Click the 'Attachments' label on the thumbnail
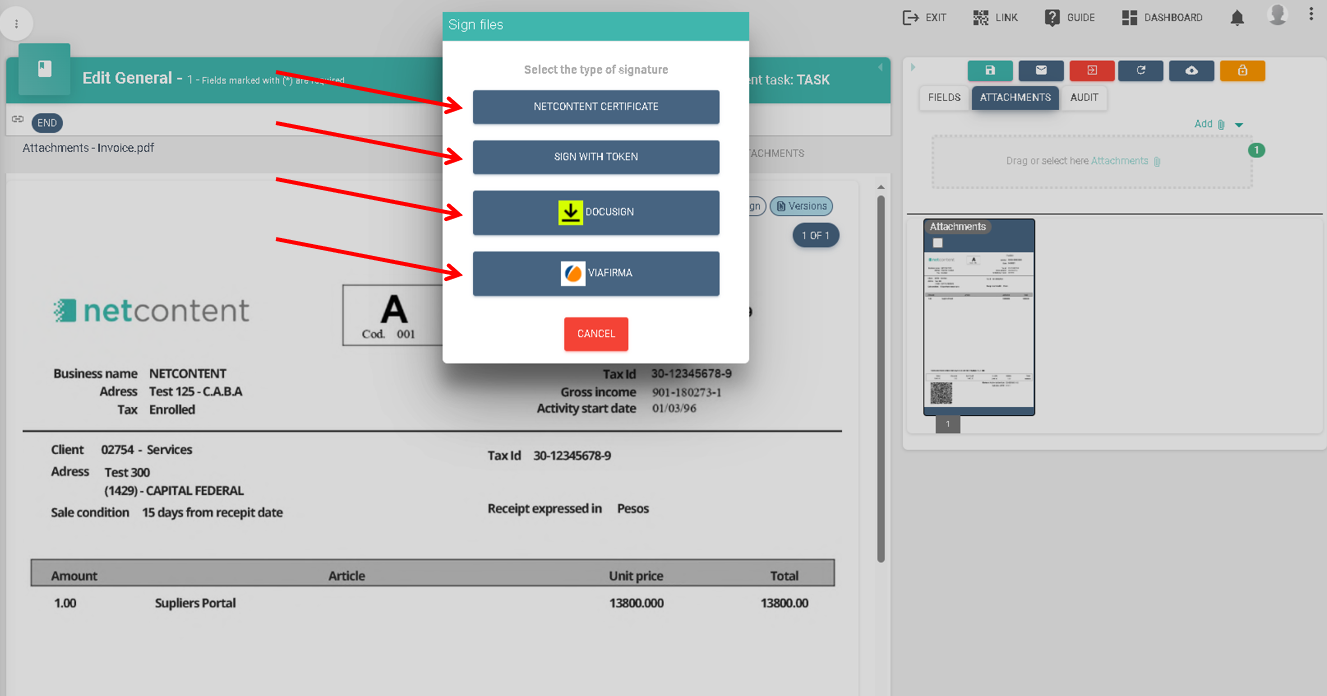The height and width of the screenshot is (696, 1327). tap(958, 227)
